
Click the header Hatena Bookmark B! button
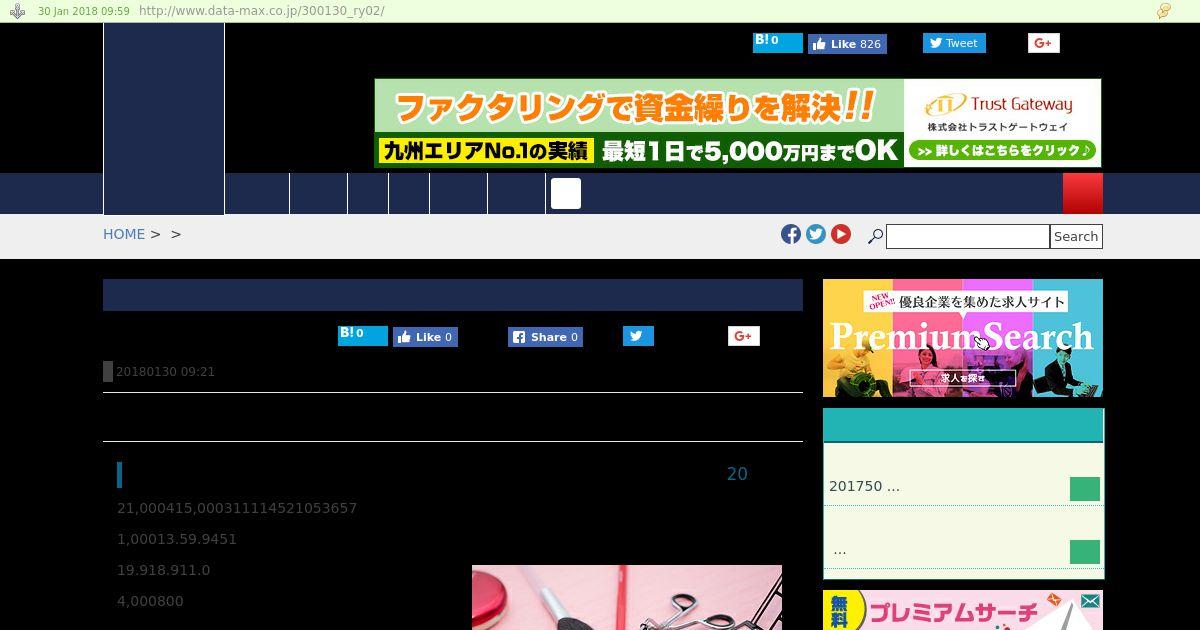(x=778, y=42)
